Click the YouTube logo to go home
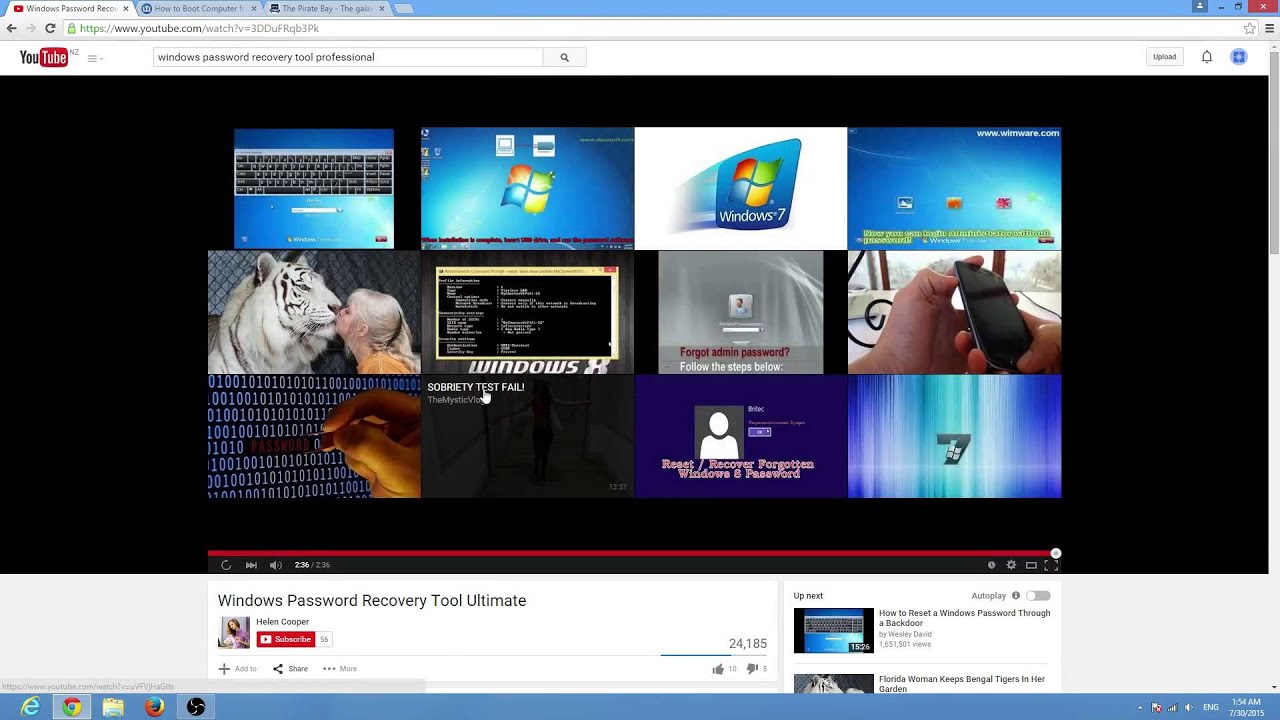 click(x=43, y=58)
